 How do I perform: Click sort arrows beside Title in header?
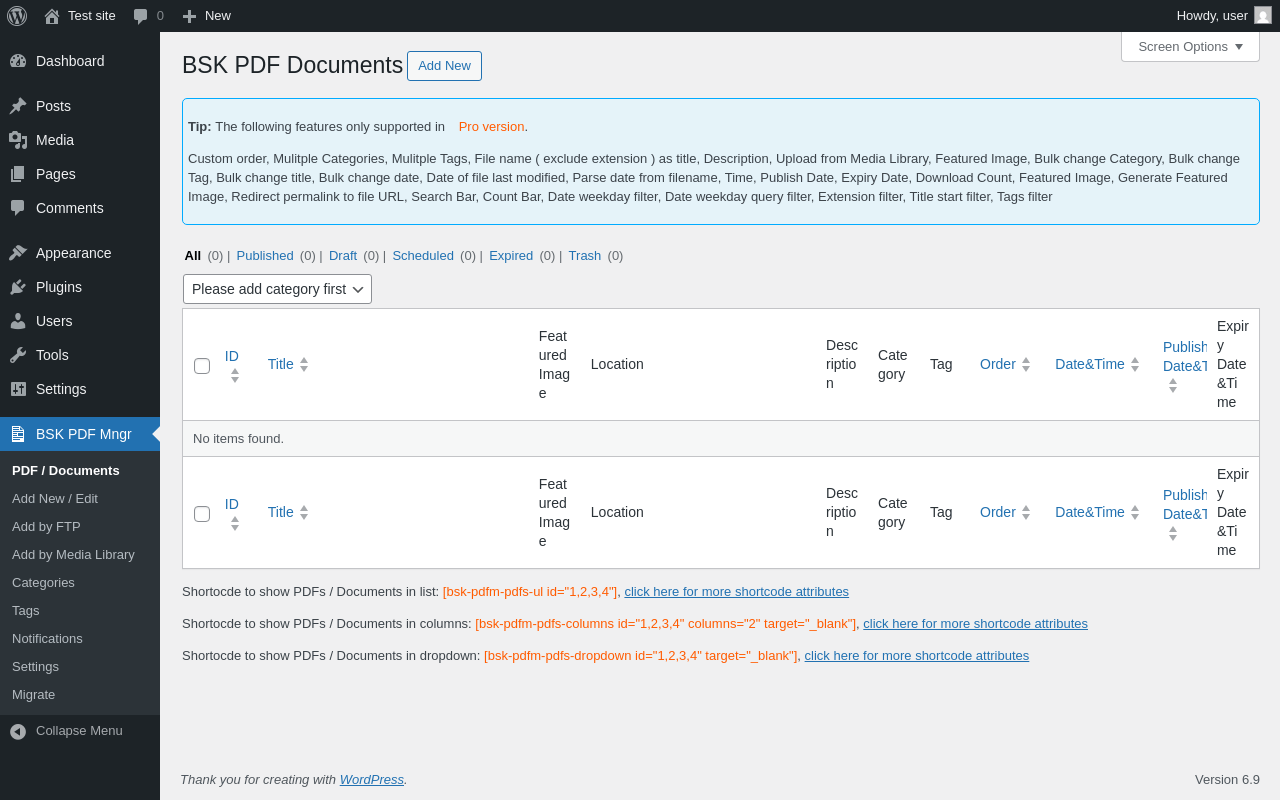point(304,364)
